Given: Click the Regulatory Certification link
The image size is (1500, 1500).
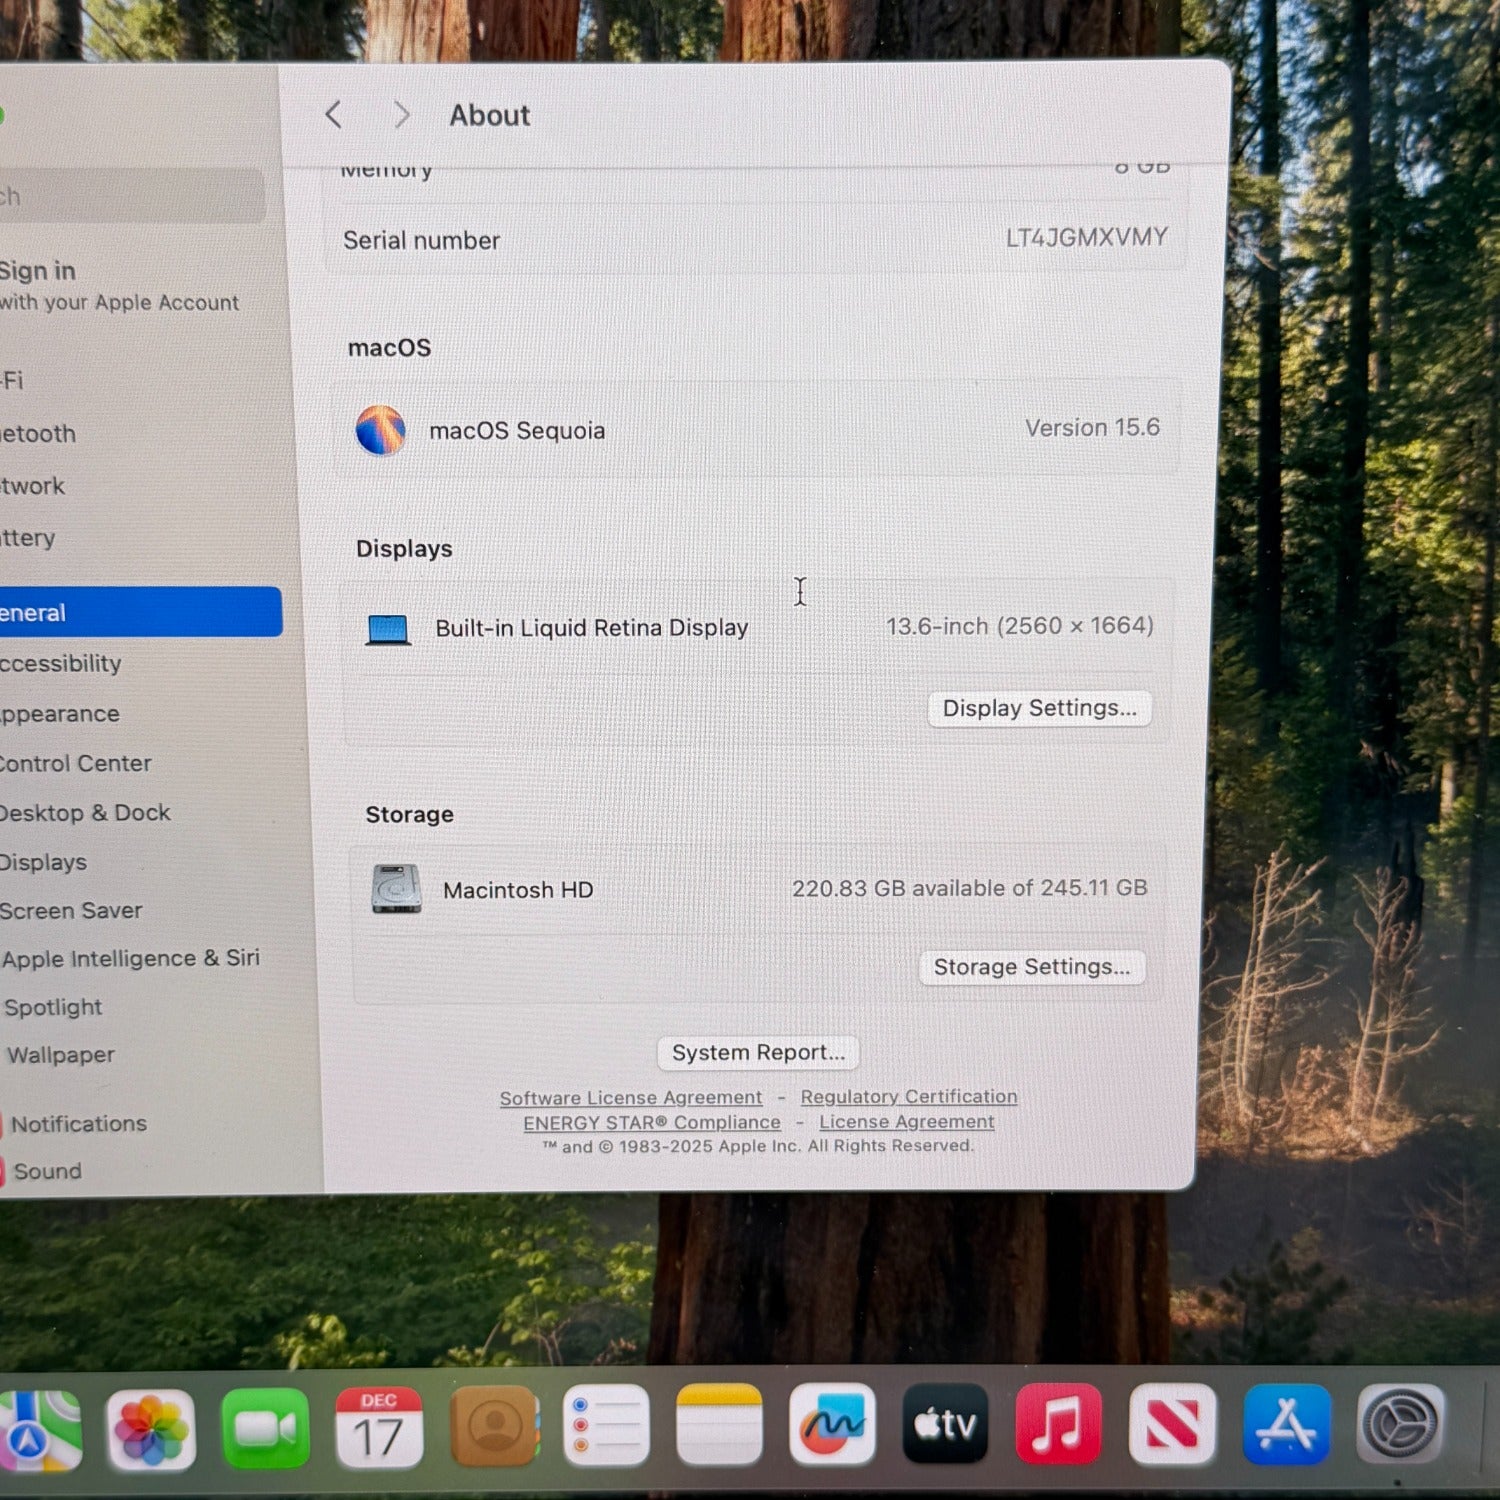Looking at the screenshot, I should point(908,1097).
